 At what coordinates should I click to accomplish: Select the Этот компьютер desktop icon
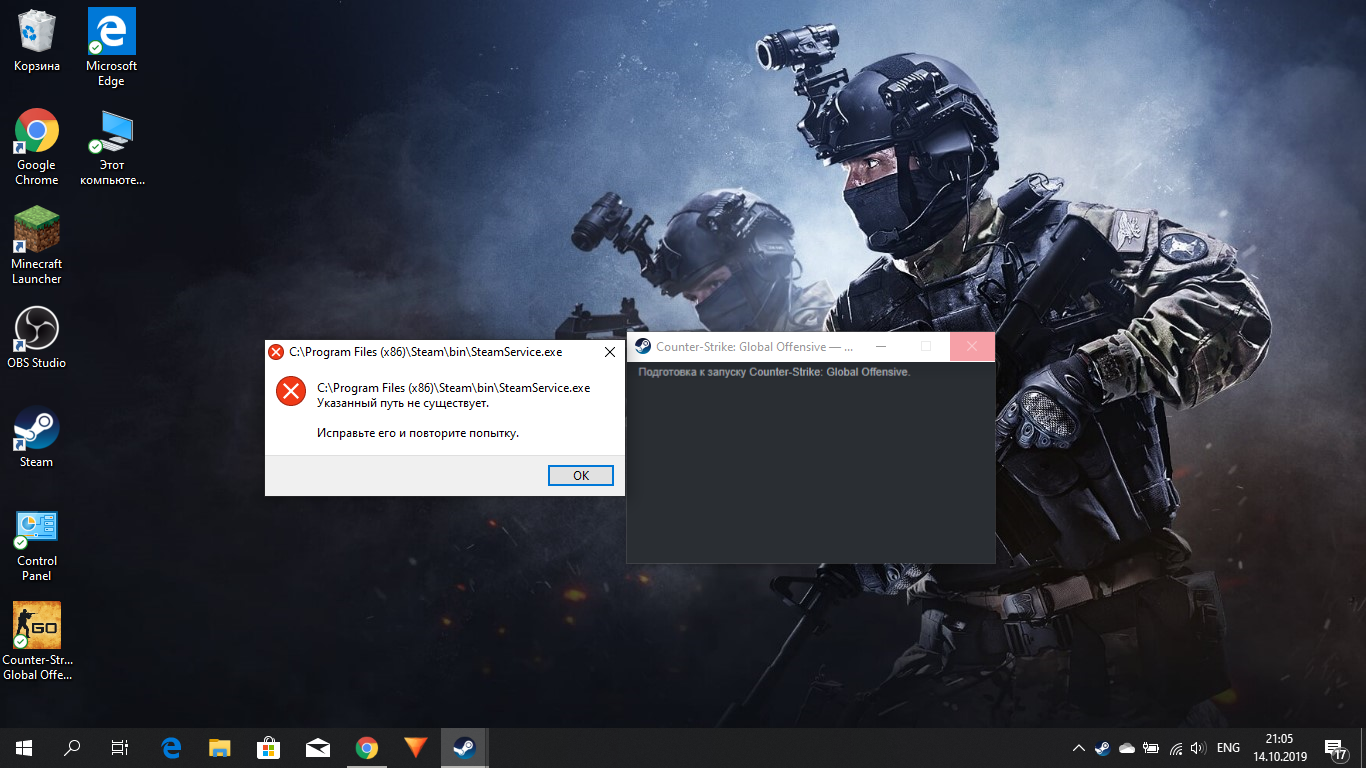(111, 147)
